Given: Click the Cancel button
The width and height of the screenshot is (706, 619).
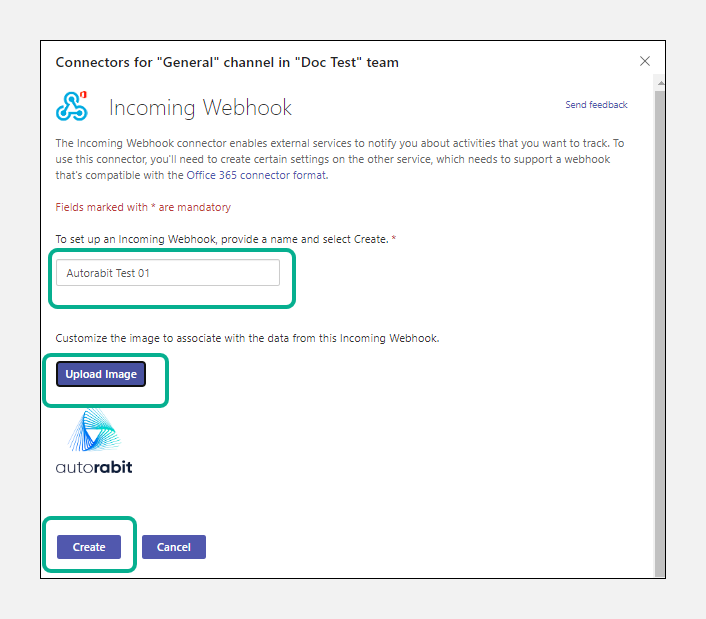Looking at the screenshot, I should (x=174, y=547).
